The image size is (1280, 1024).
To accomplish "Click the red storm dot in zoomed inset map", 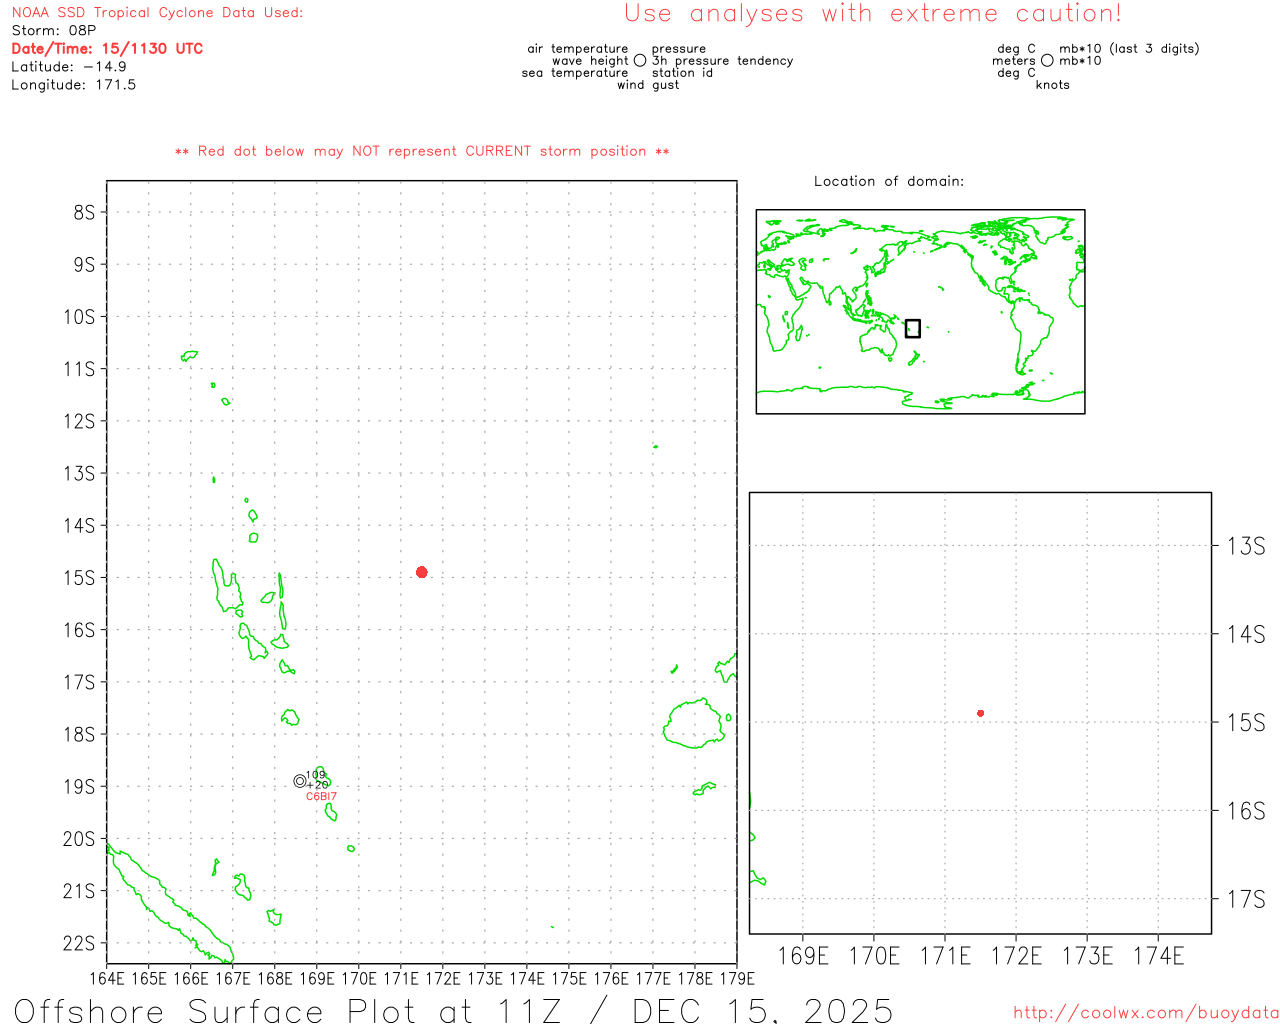I will [x=980, y=713].
